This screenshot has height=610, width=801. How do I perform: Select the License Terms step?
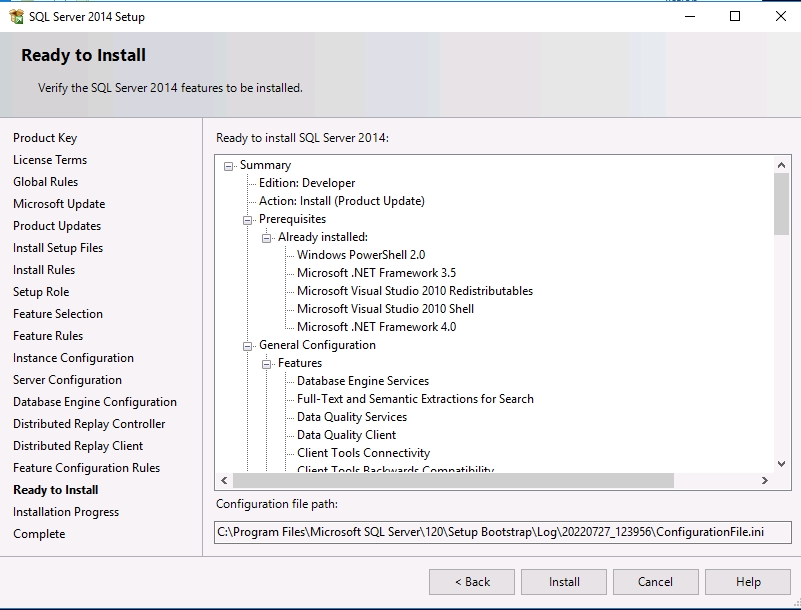point(50,160)
